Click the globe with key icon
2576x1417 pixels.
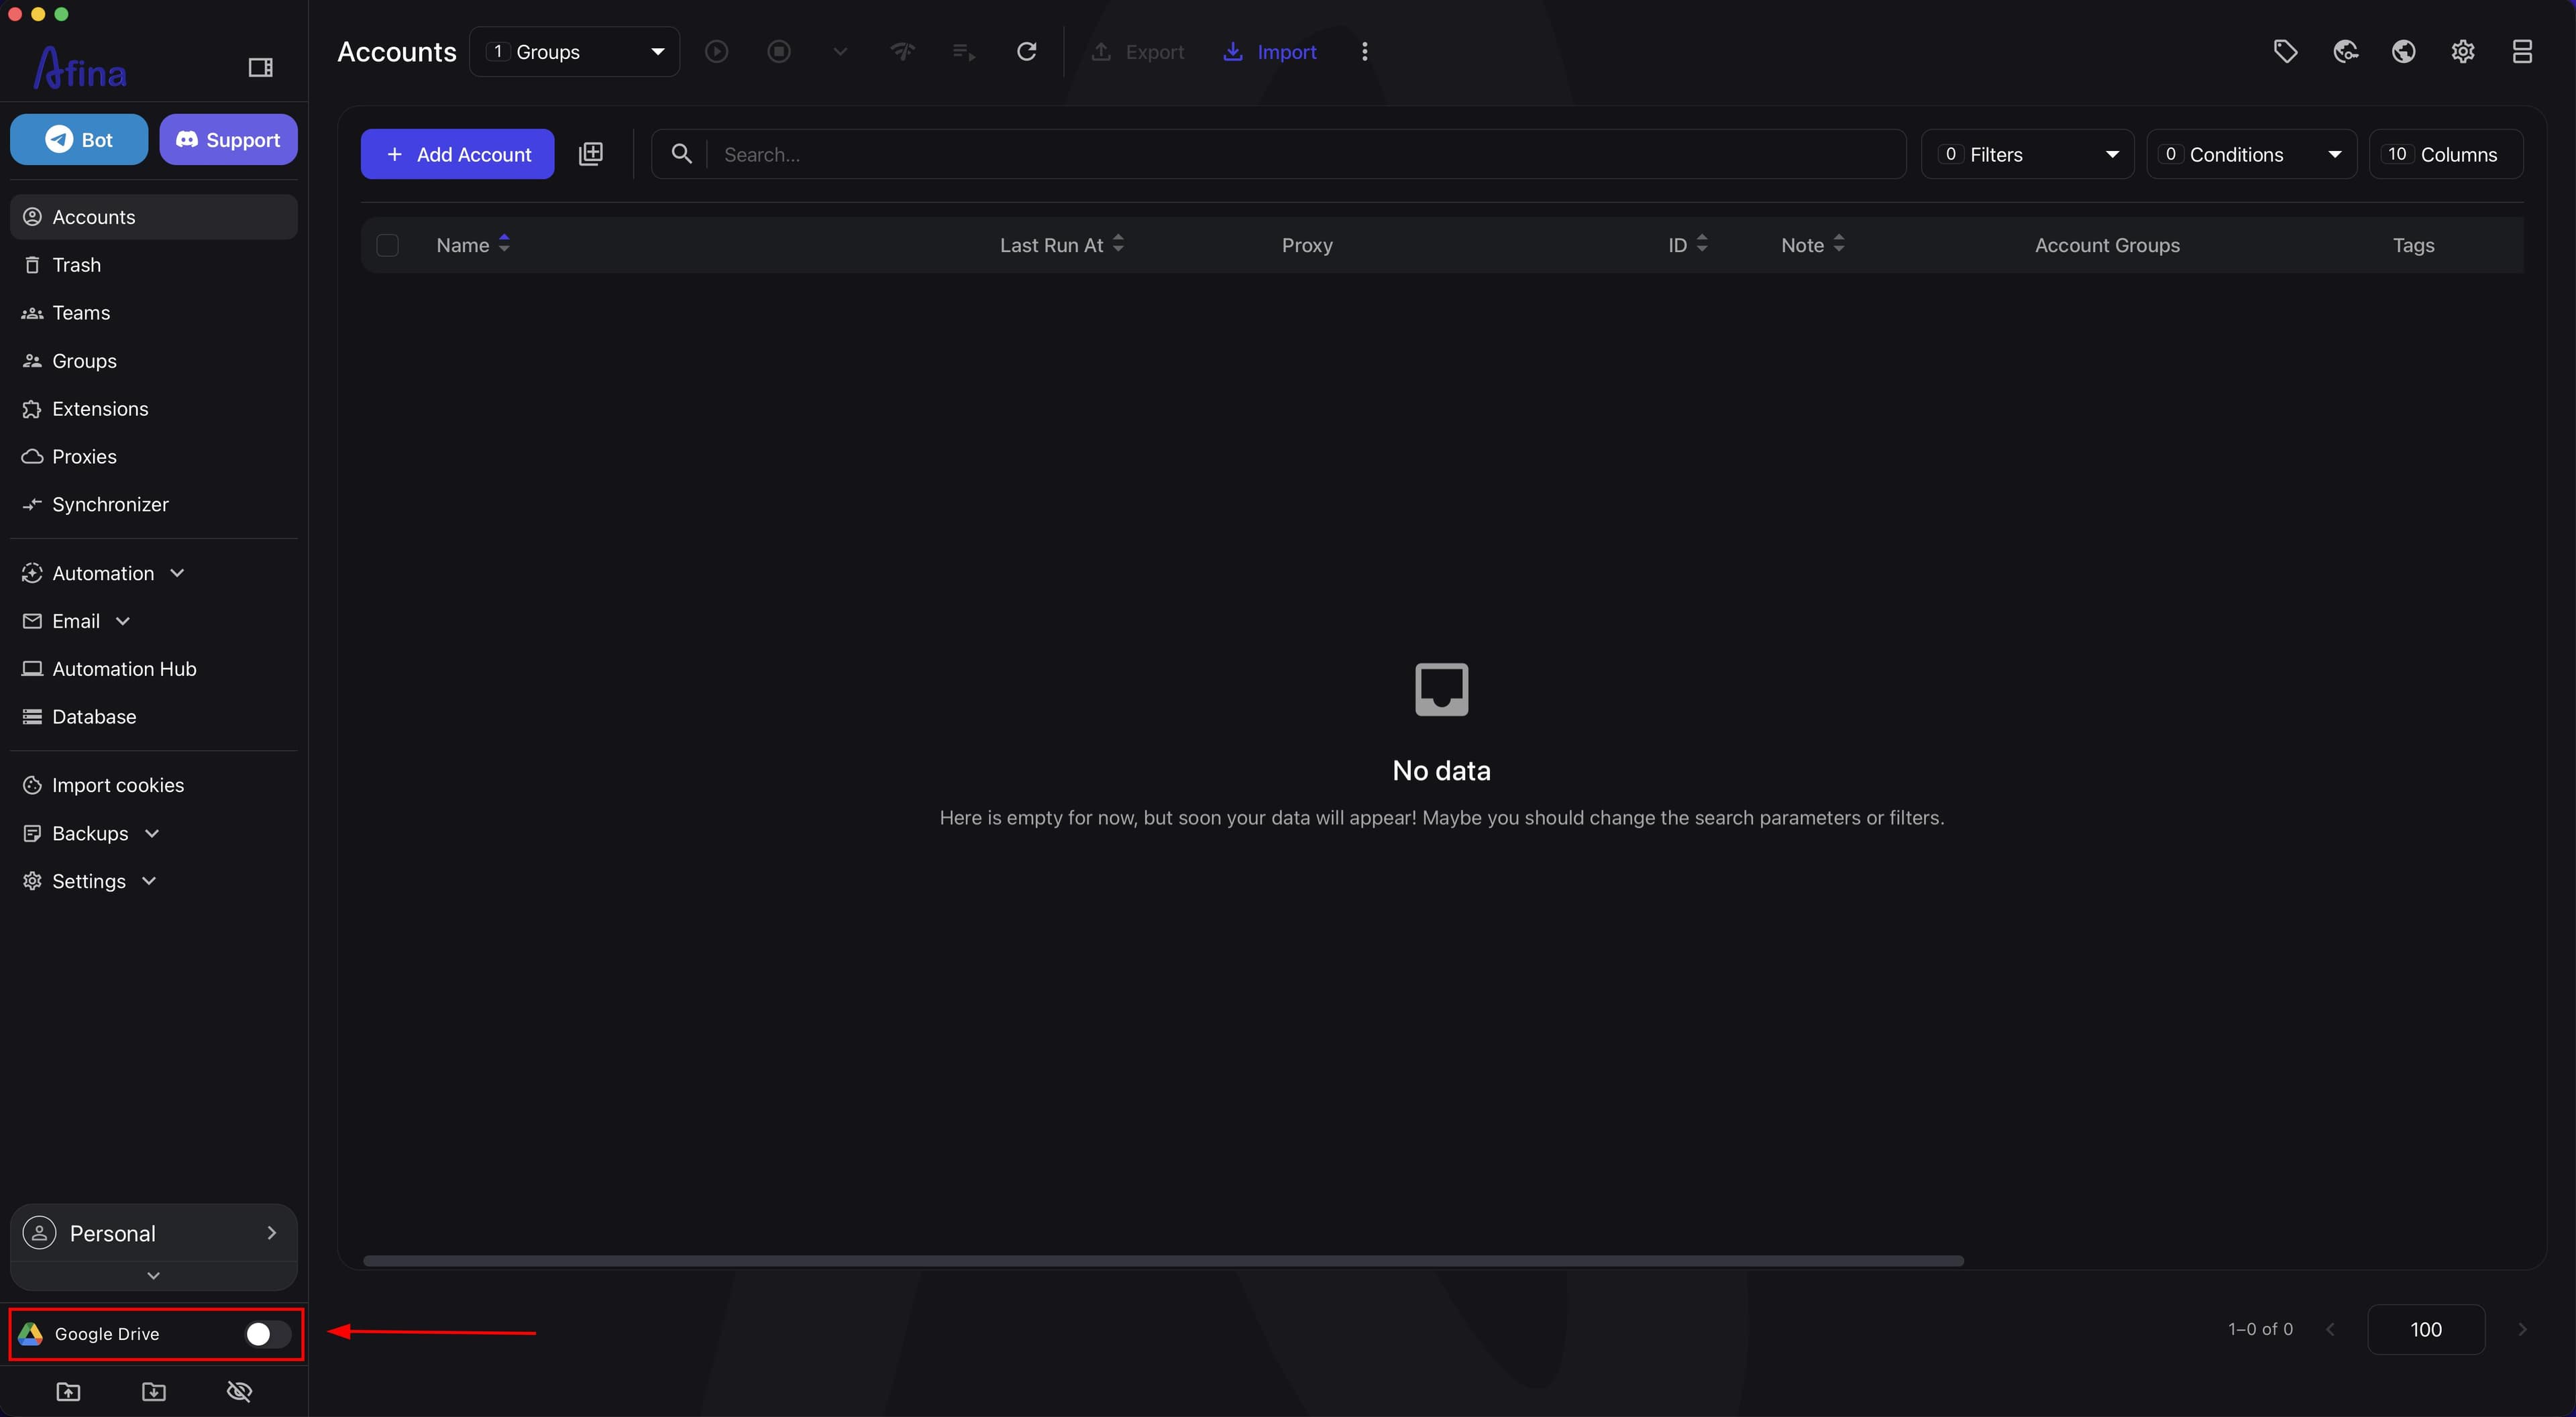pyautogui.click(x=2345, y=52)
